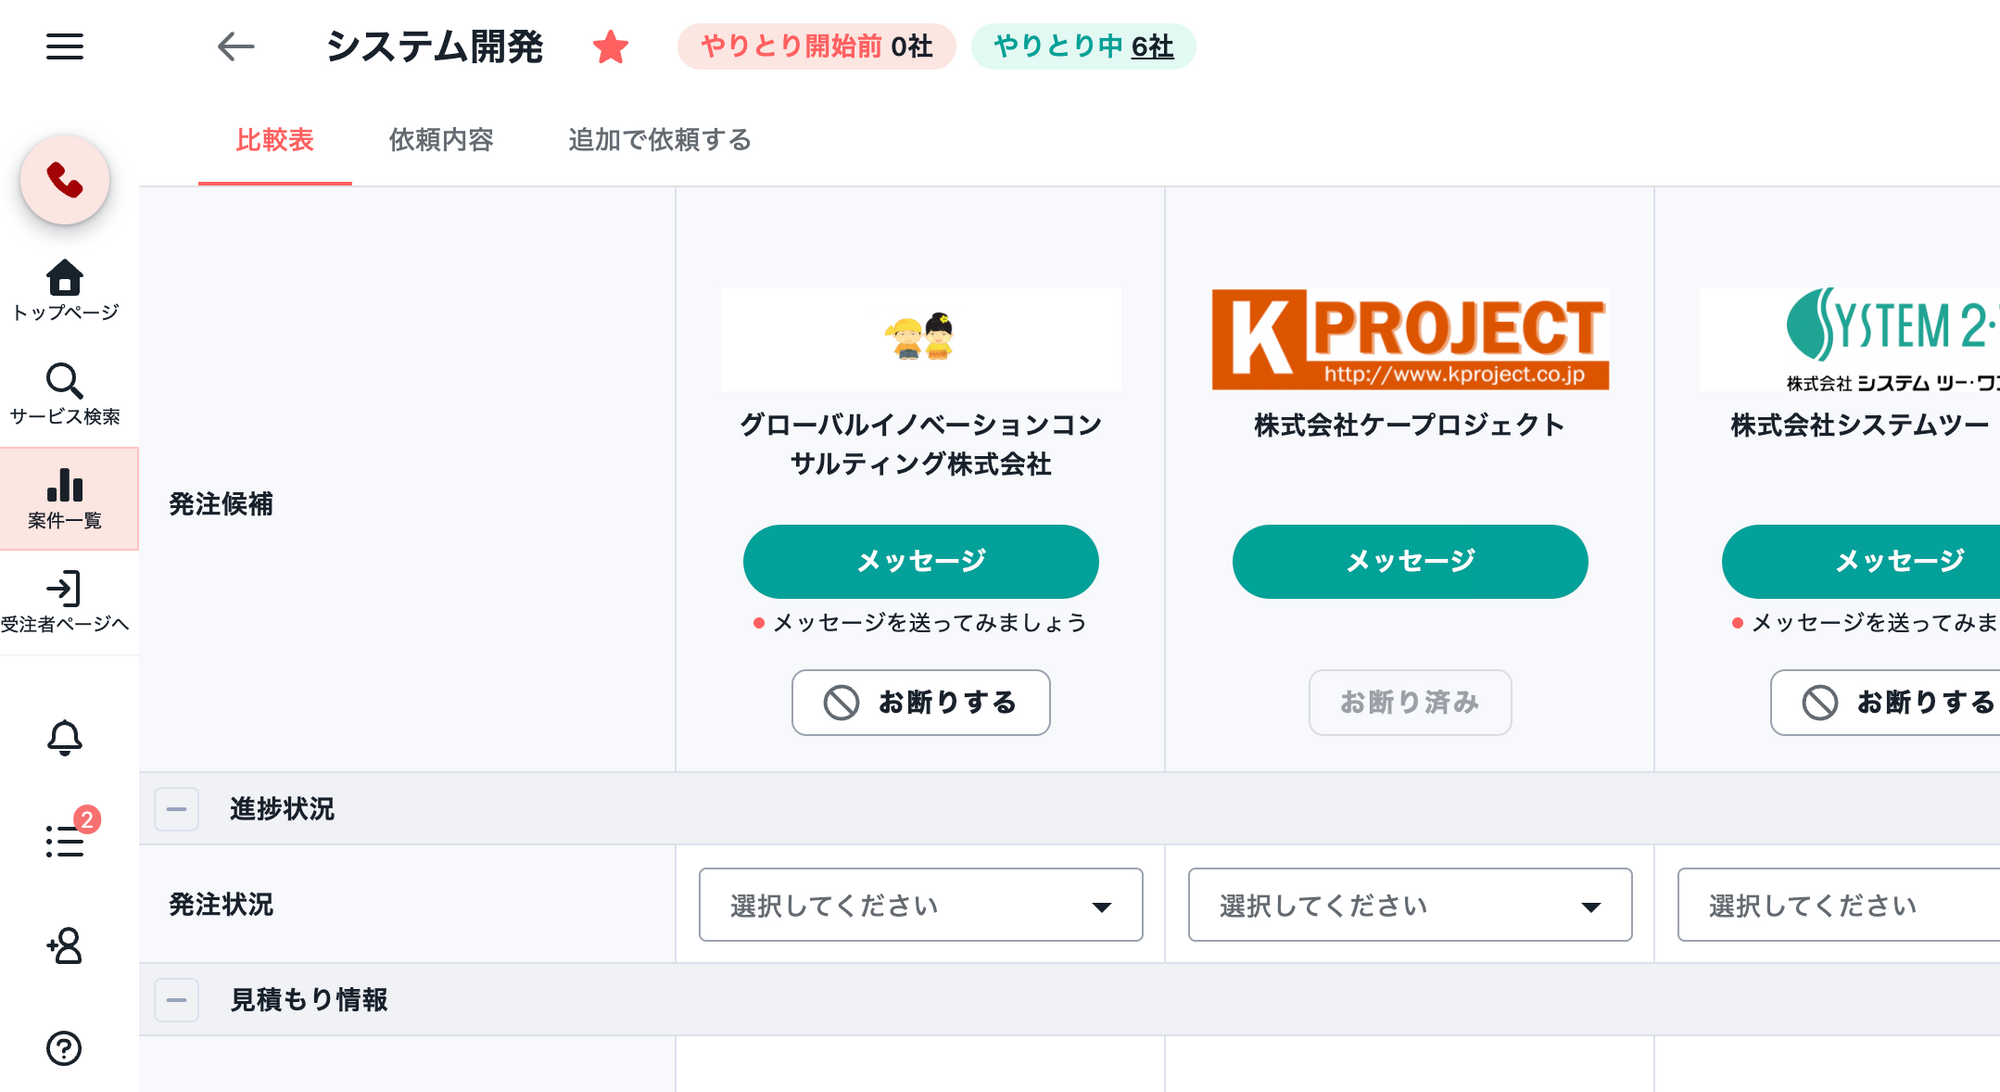Click お断りする for グローバルイノベーションコンサルティング
The width and height of the screenshot is (2000, 1092).
point(920,703)
